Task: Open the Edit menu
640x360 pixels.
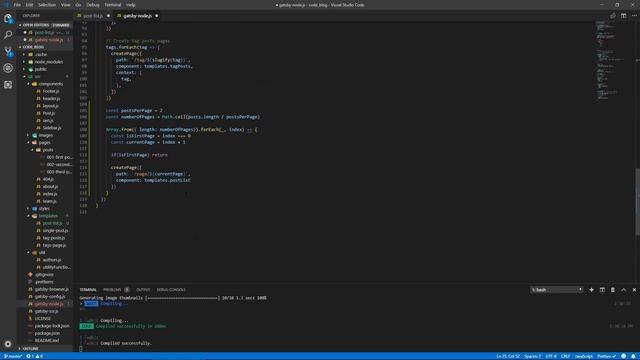Action: pos(29,5)
